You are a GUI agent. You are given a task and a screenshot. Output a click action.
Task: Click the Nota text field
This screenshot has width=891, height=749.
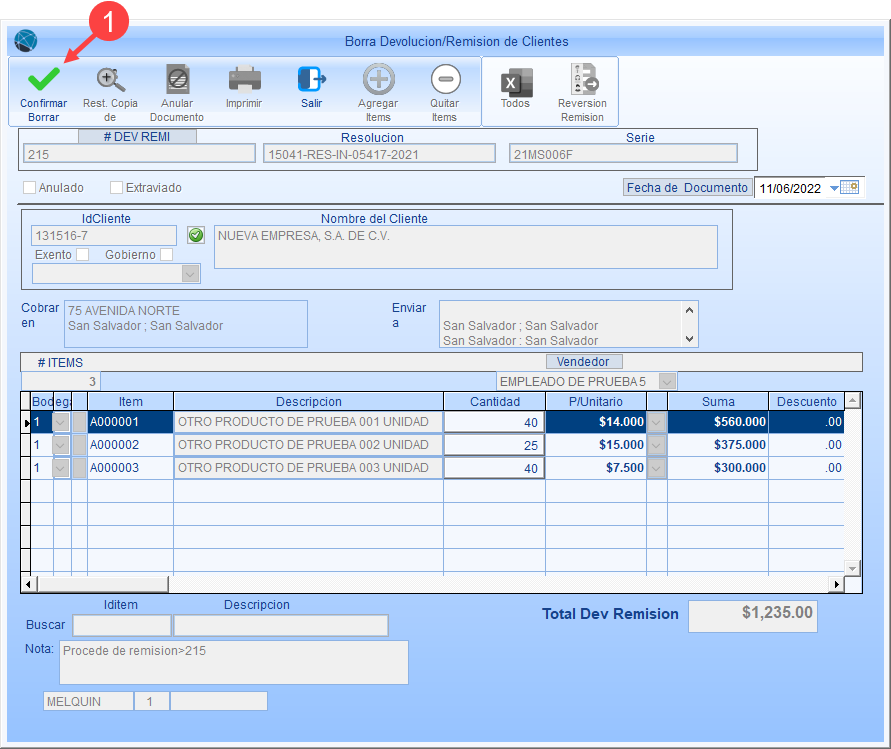pos(234,662)
